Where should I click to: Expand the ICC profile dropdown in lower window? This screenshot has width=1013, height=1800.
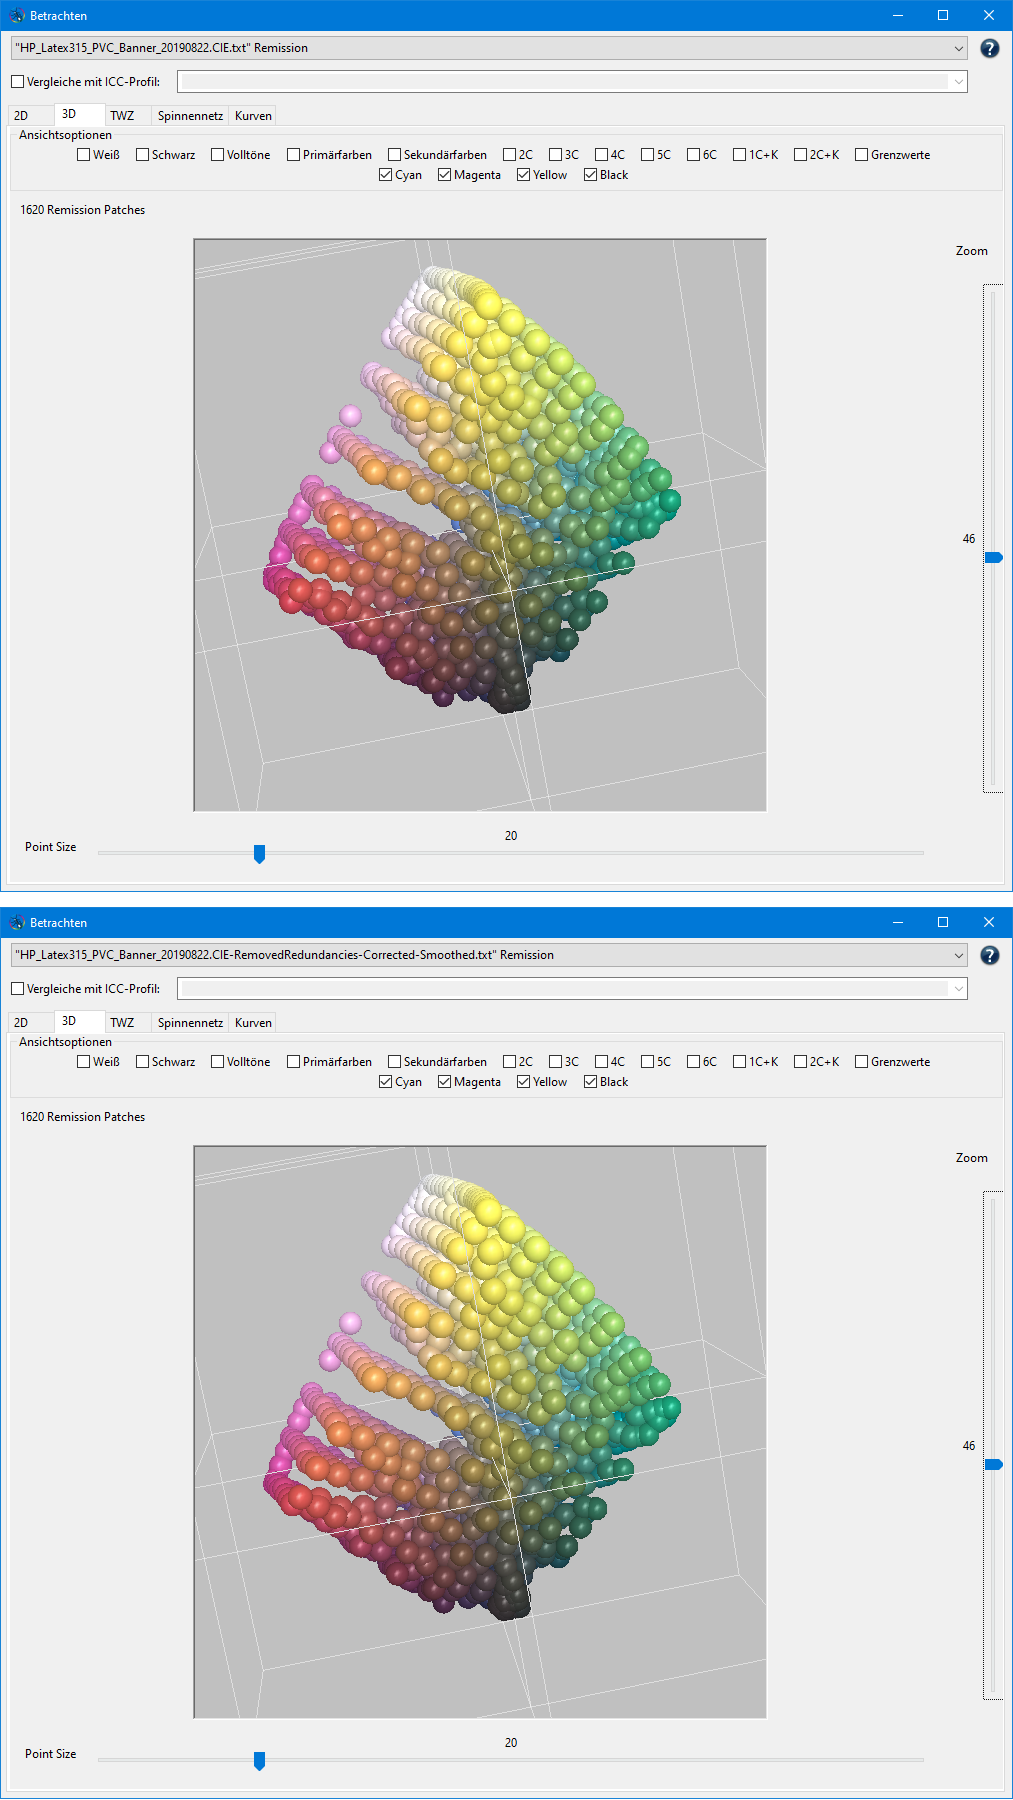click(x=958, y=989)
